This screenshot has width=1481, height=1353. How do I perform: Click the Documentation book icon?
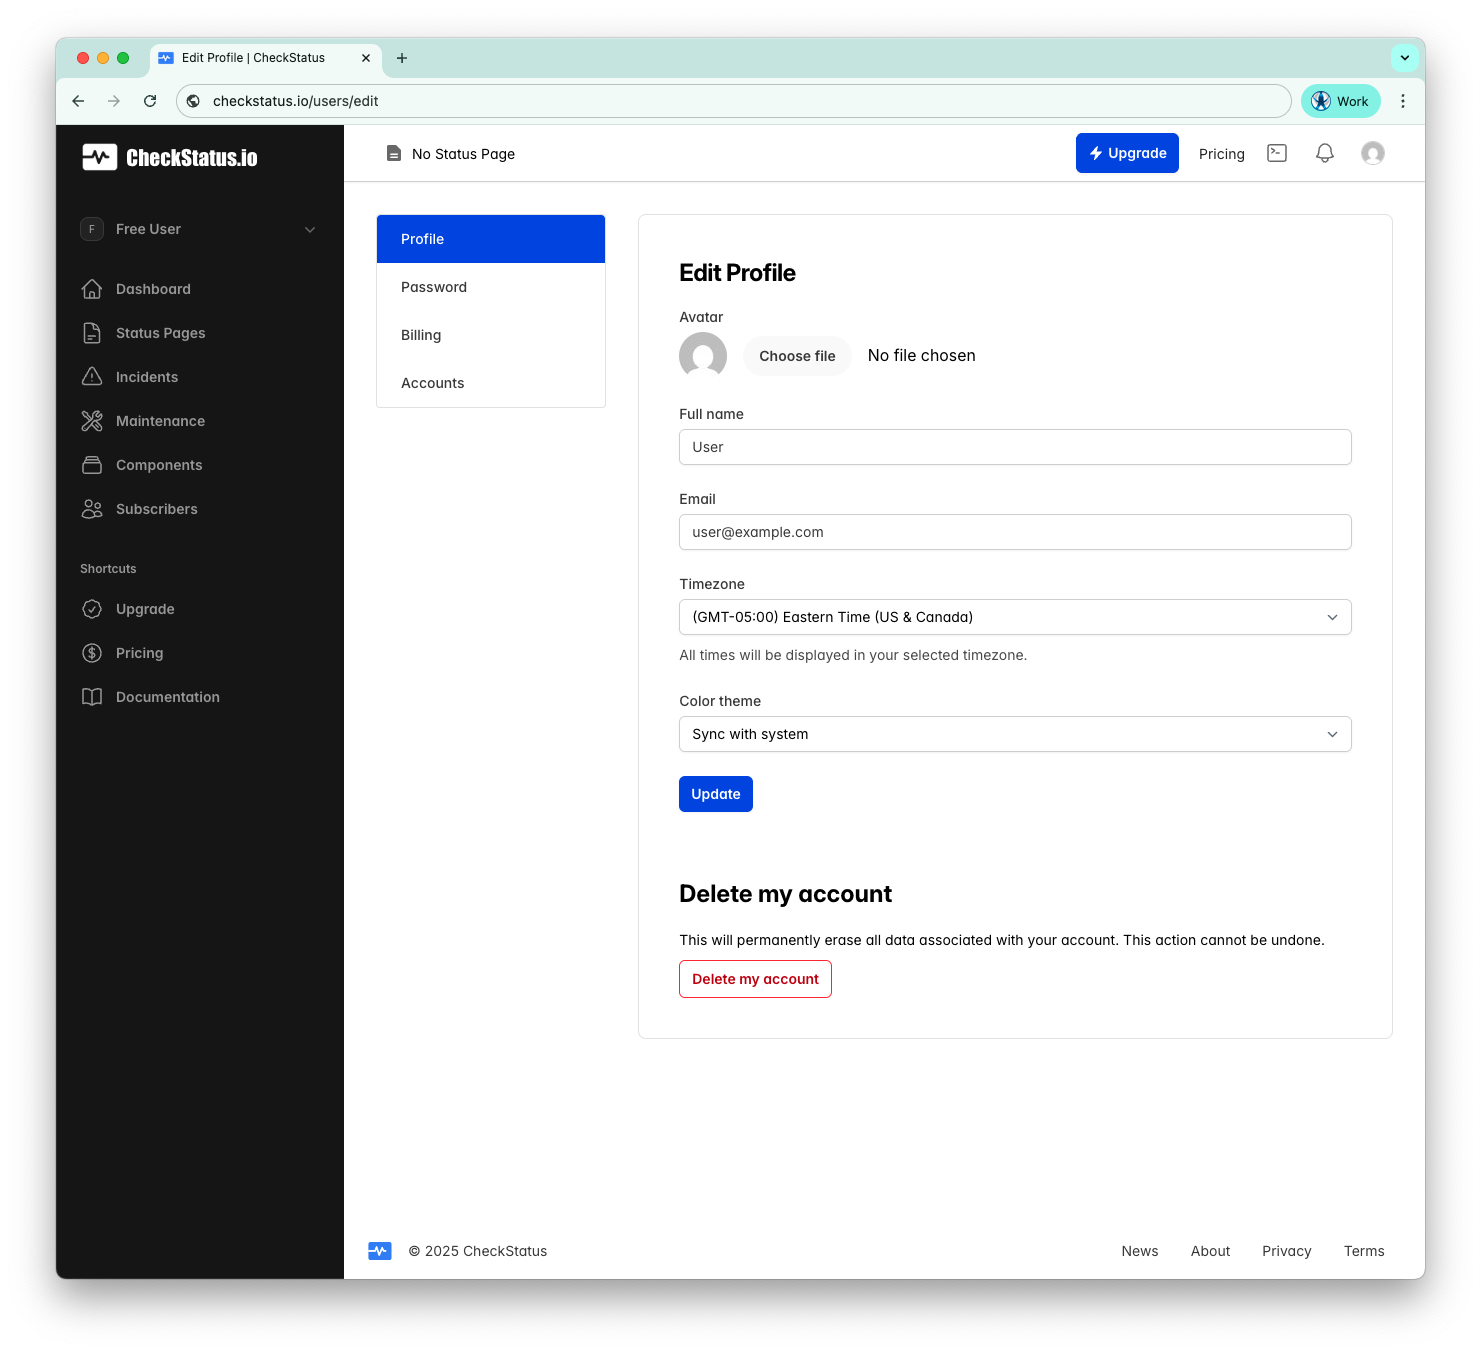point(92,697)
